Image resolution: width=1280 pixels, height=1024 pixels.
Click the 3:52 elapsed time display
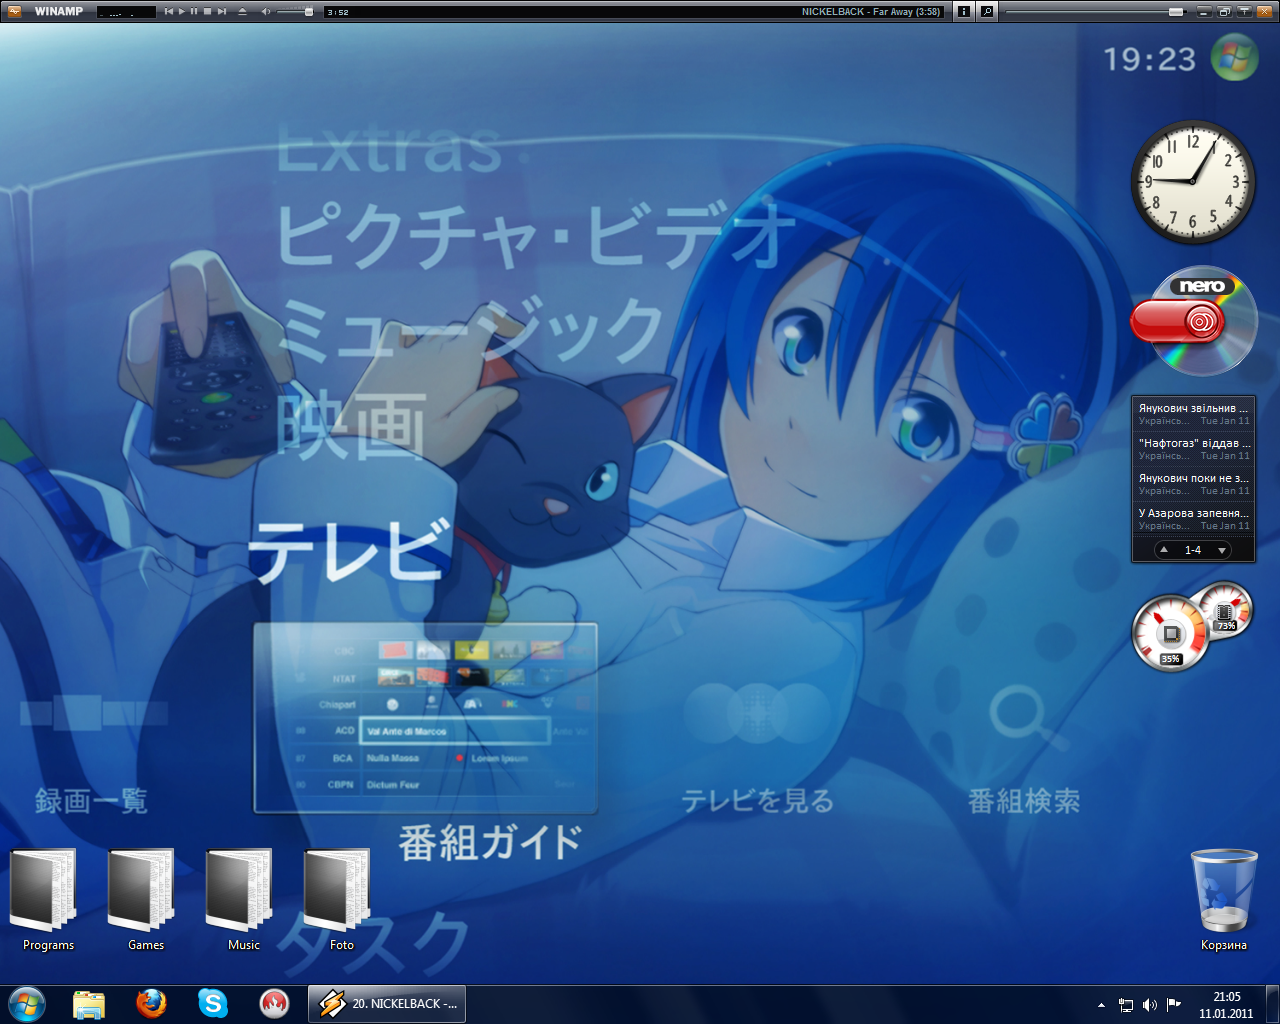click(338, 12)
